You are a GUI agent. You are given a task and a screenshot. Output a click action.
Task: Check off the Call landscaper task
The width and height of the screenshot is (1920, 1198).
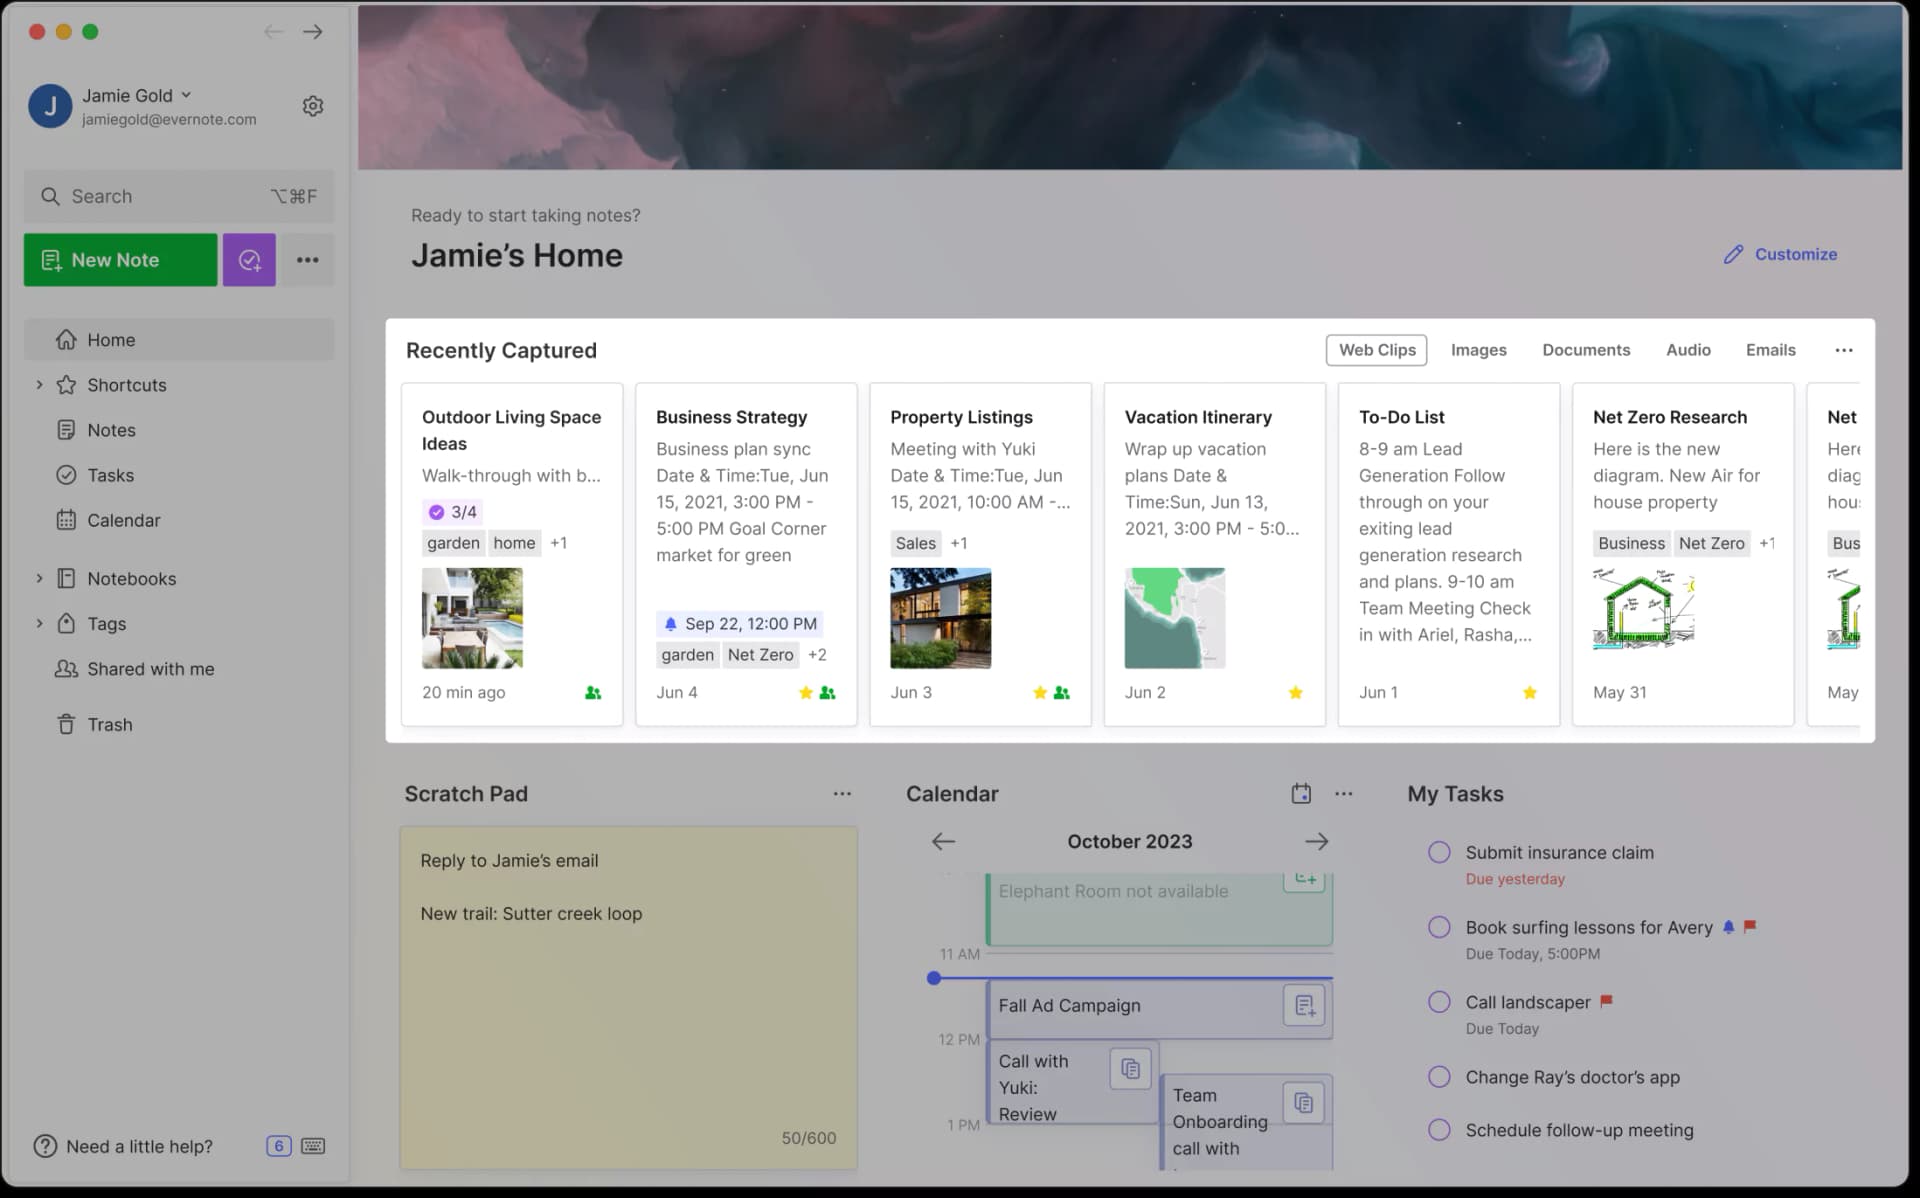click(1439, 1001)
